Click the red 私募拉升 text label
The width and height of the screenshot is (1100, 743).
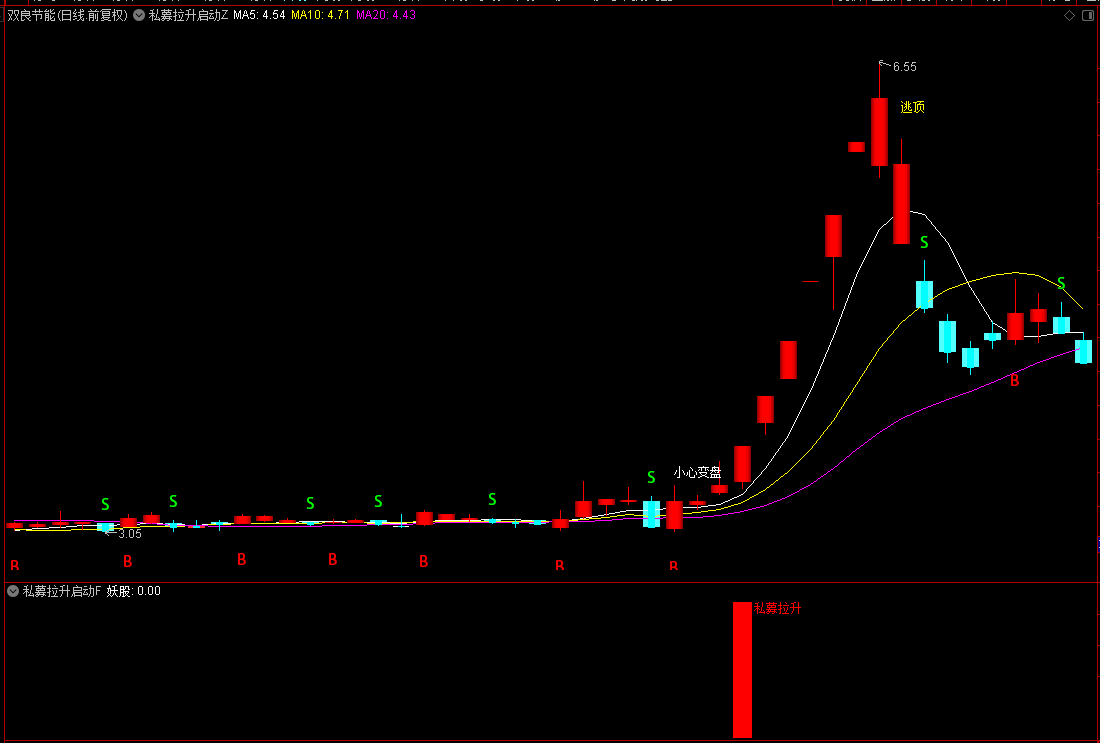[x=777, y=608]
